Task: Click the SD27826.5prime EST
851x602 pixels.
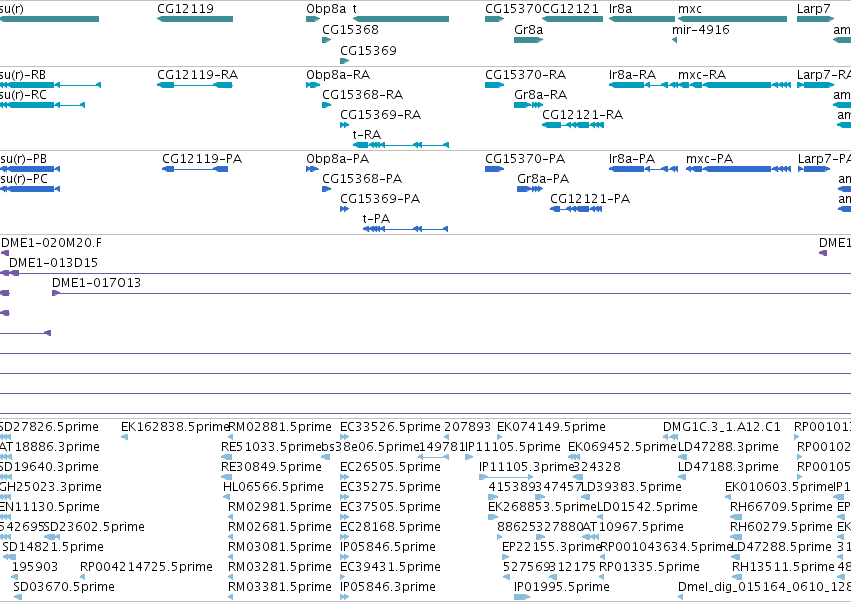Action: click(x=5, y=437)
